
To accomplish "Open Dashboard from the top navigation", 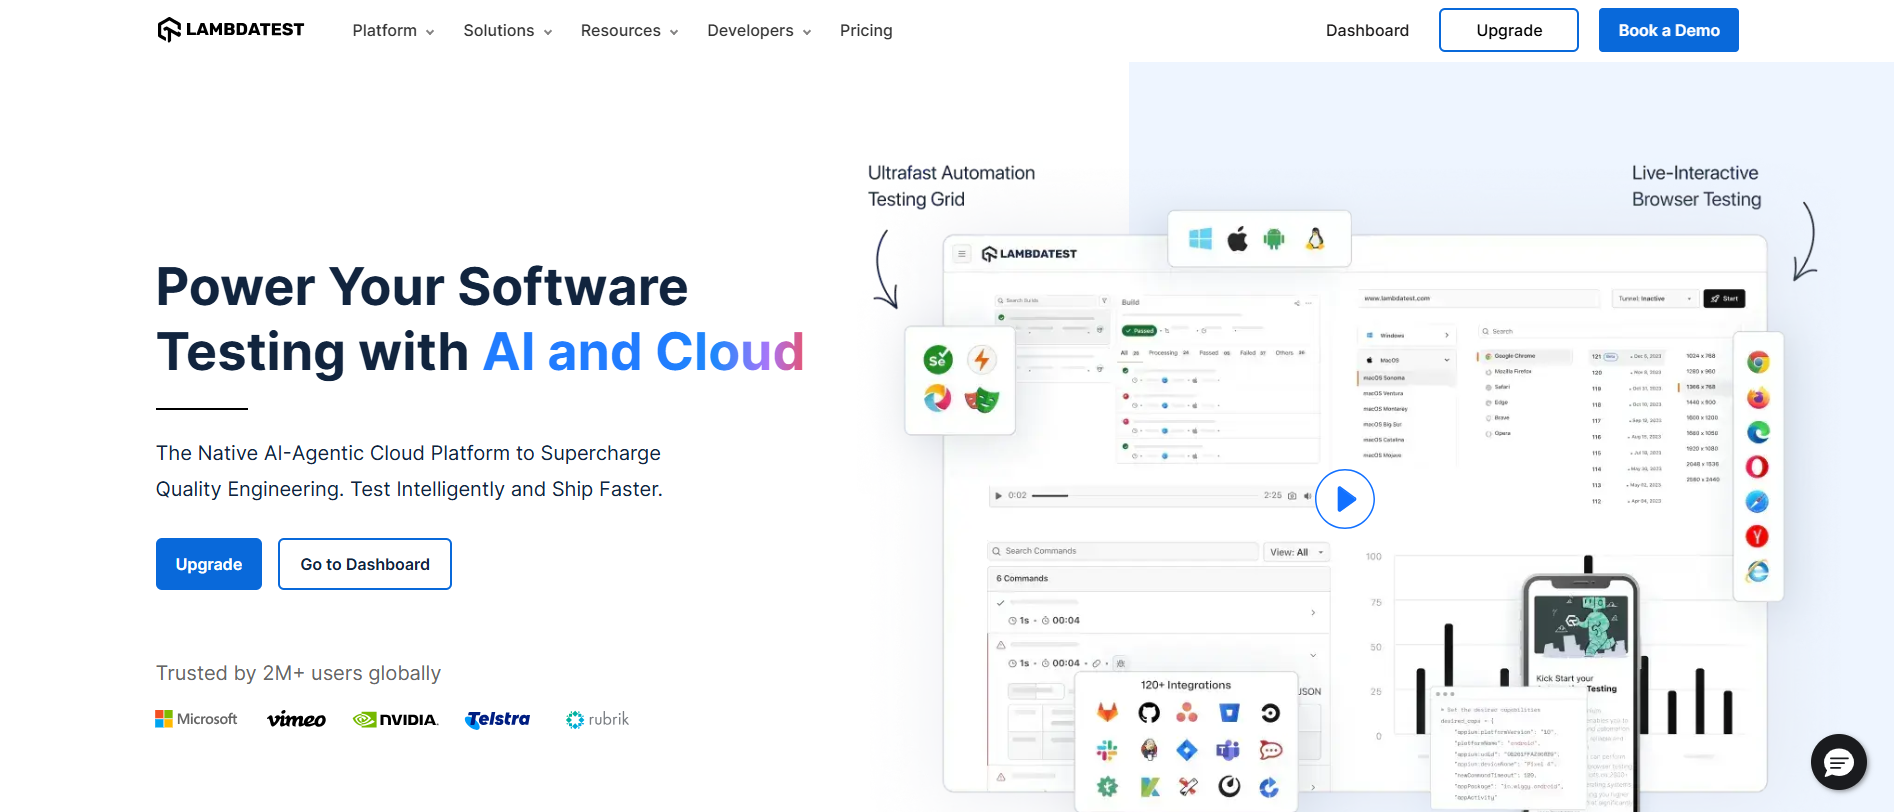I will click(1367, 31).
